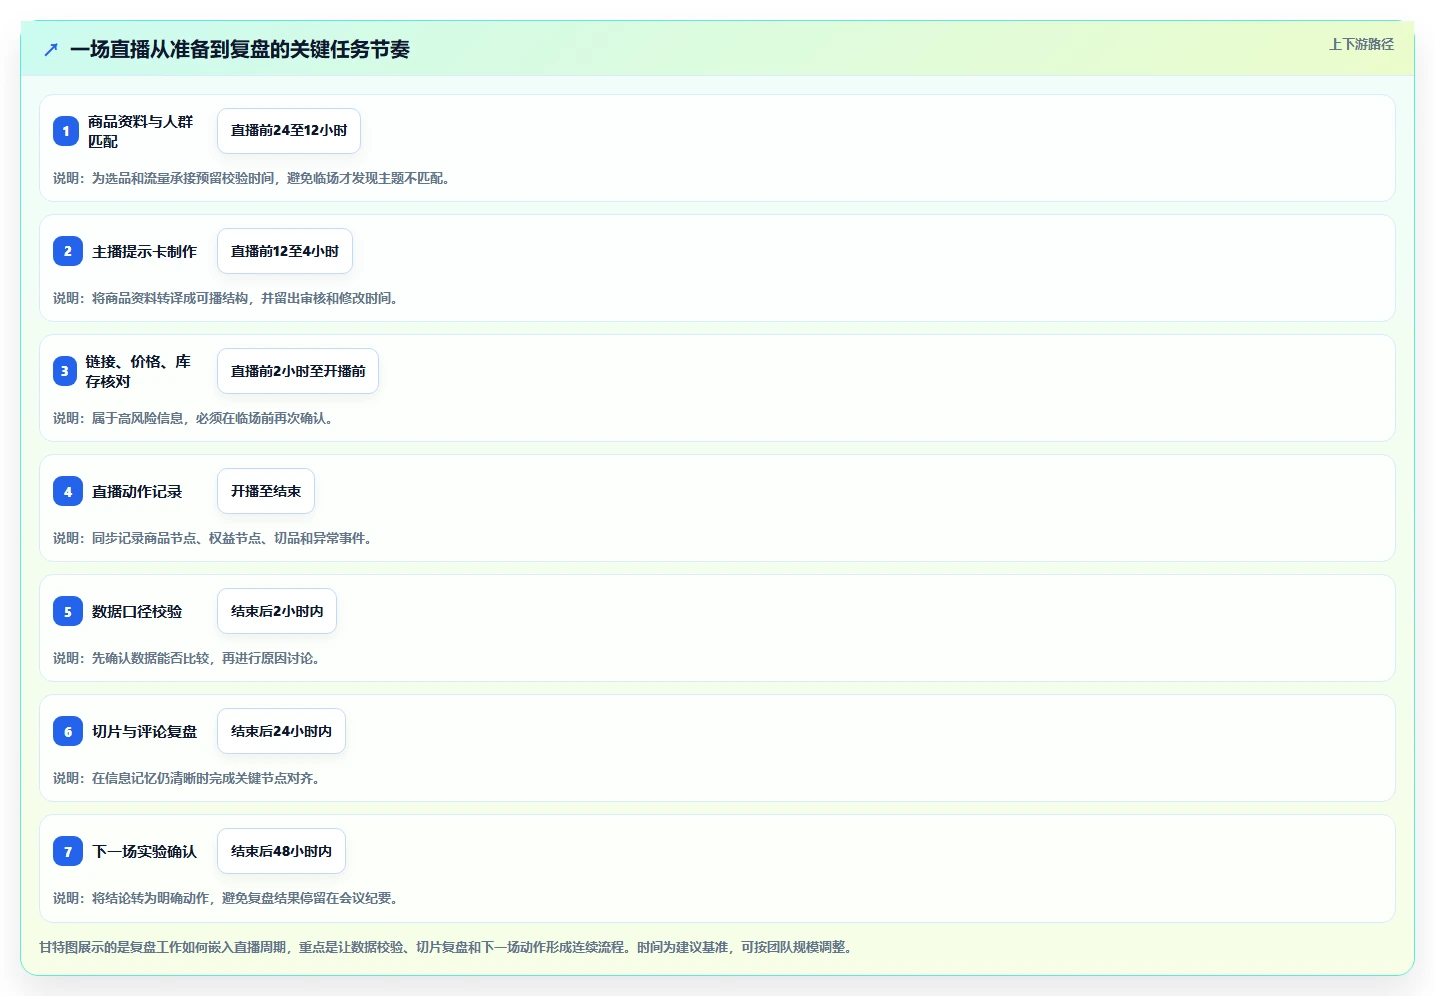Click the task name 商品资料与人群匹配

click(x=141, y=131)
